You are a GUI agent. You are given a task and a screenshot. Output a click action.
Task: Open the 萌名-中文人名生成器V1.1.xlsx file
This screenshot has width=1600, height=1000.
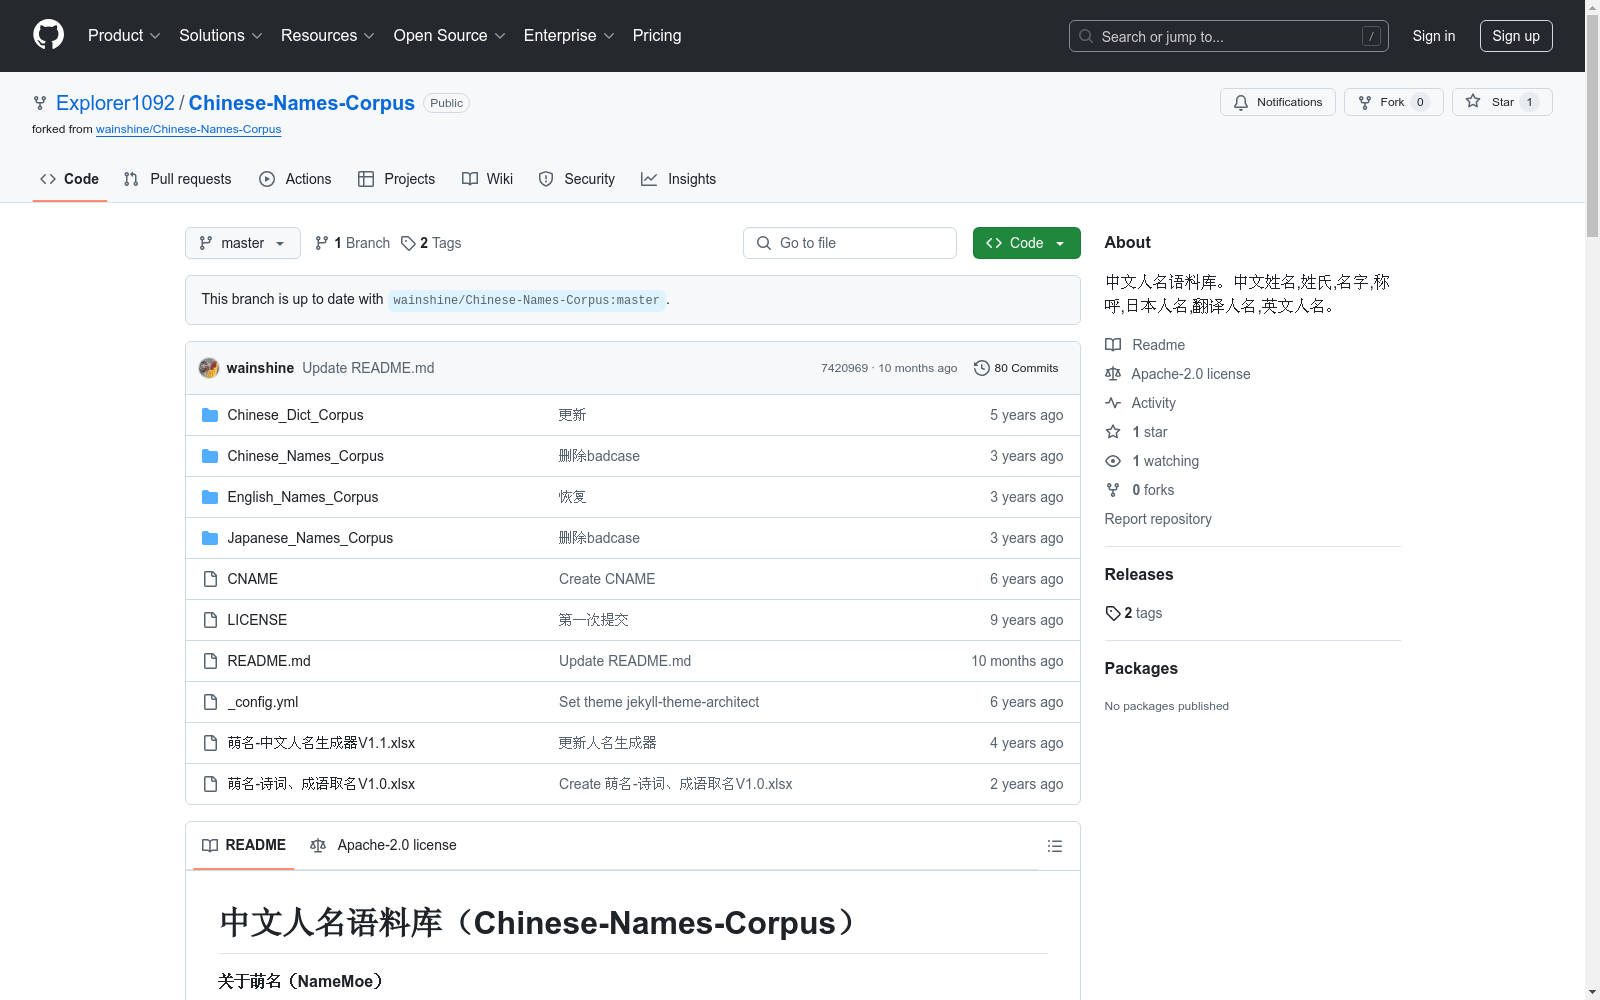[x=321, y=743]
